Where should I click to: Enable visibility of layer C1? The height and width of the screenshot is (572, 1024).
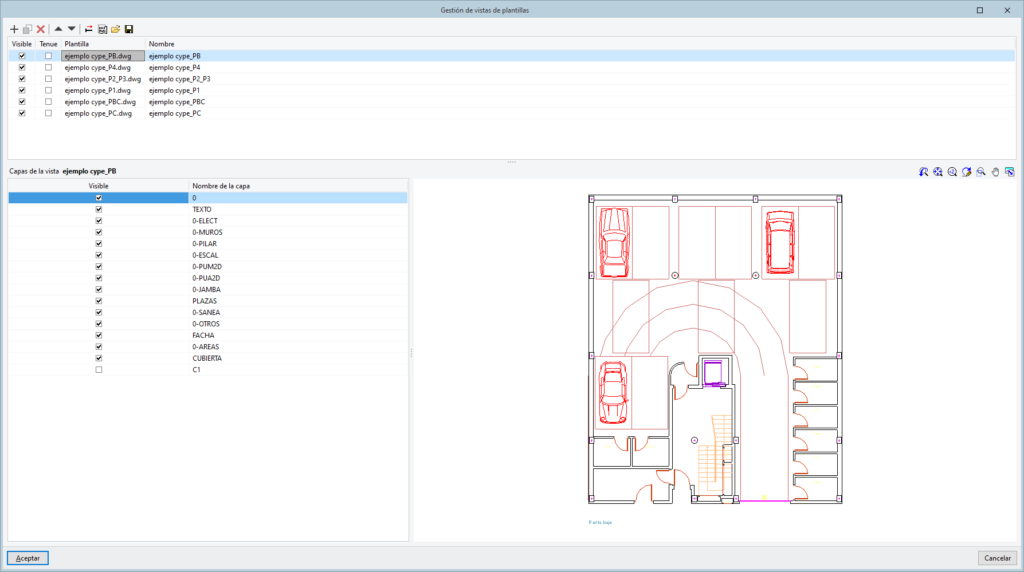(x=98, y=370)
